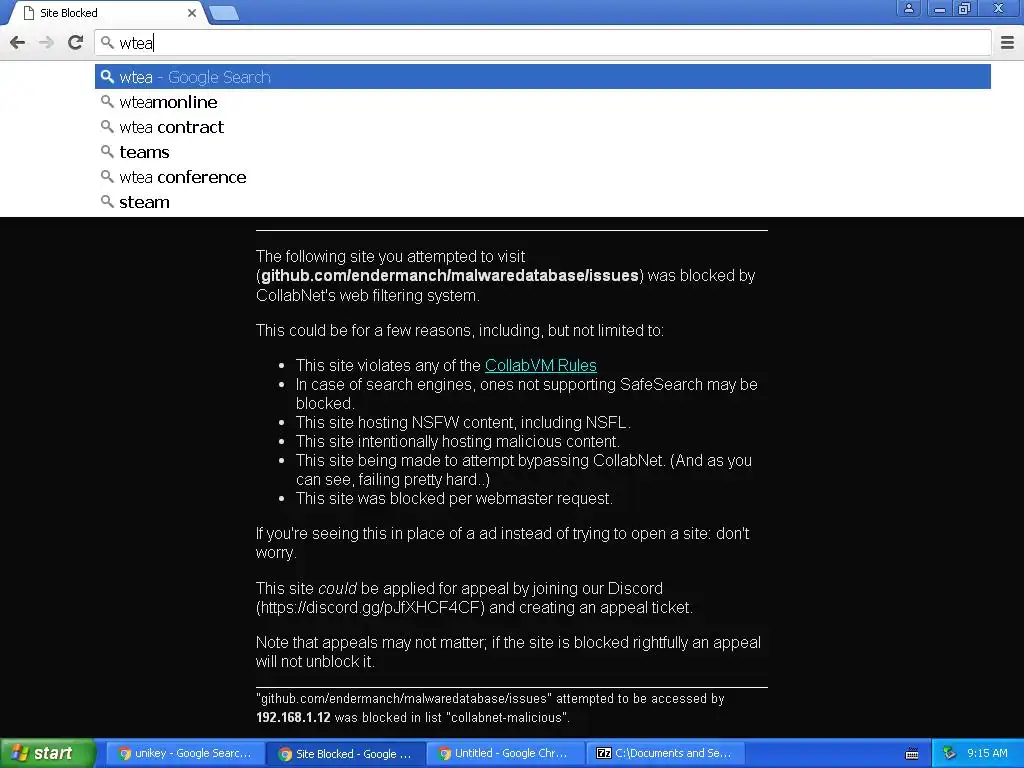
Task: Click the magnifier icon in the address bar
Action: click(x=107, y=43)
